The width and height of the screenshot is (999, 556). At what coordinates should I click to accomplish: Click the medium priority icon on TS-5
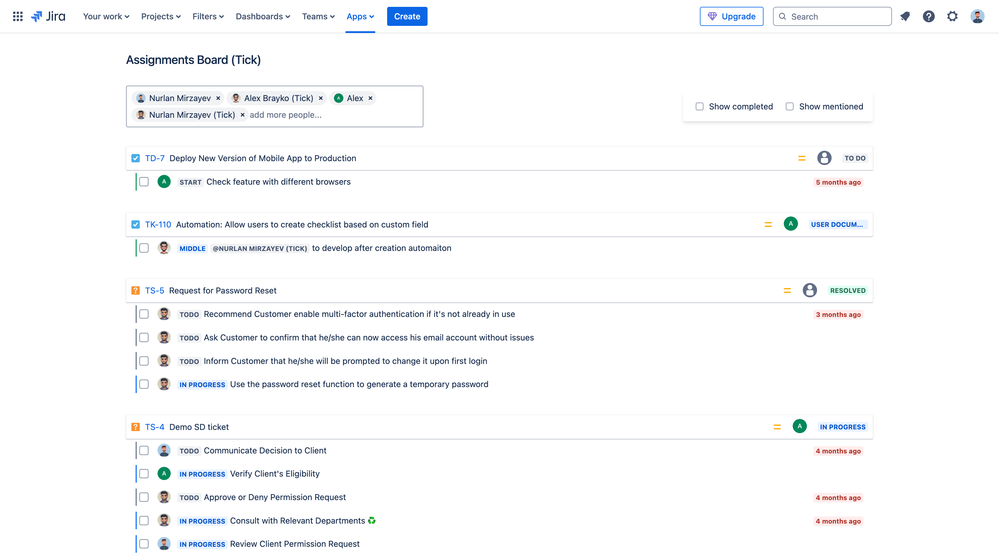(787, 290)
